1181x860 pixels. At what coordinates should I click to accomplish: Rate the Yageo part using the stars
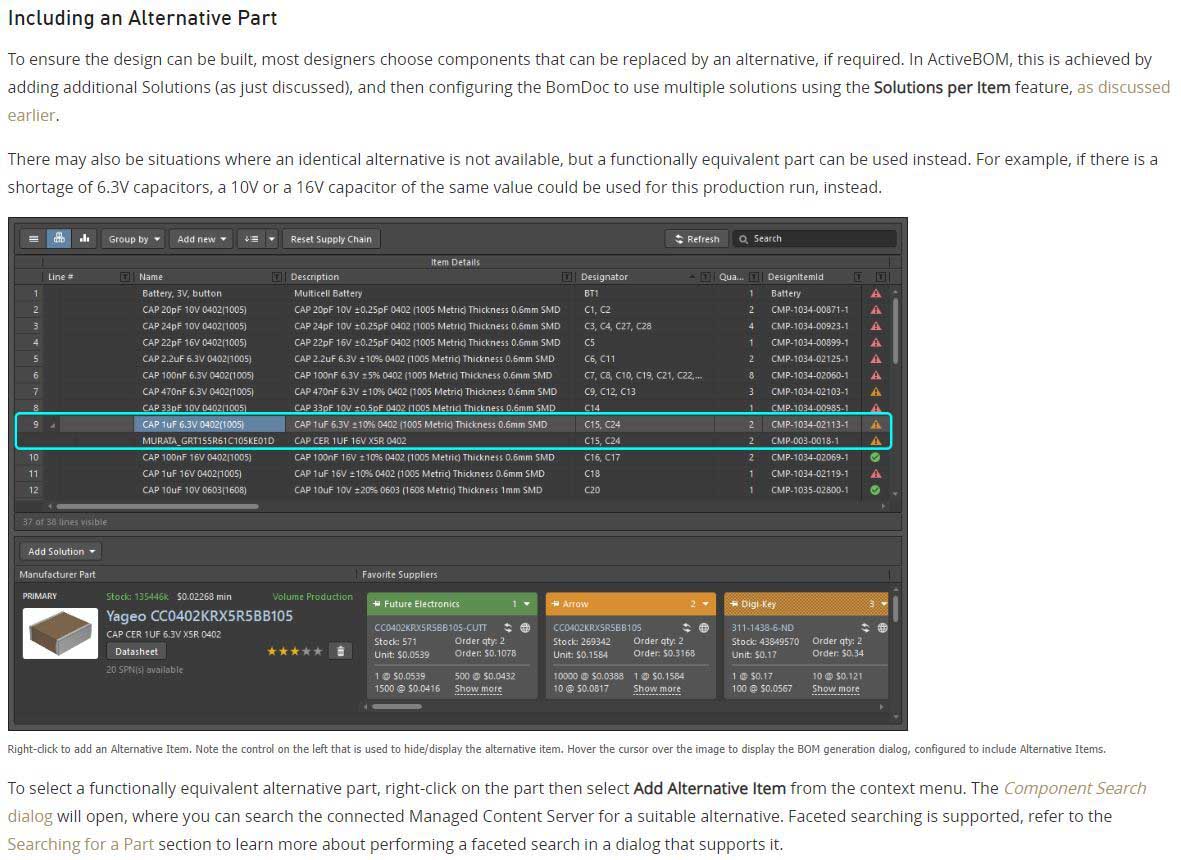pyautogui.click(x=294, y=651)
